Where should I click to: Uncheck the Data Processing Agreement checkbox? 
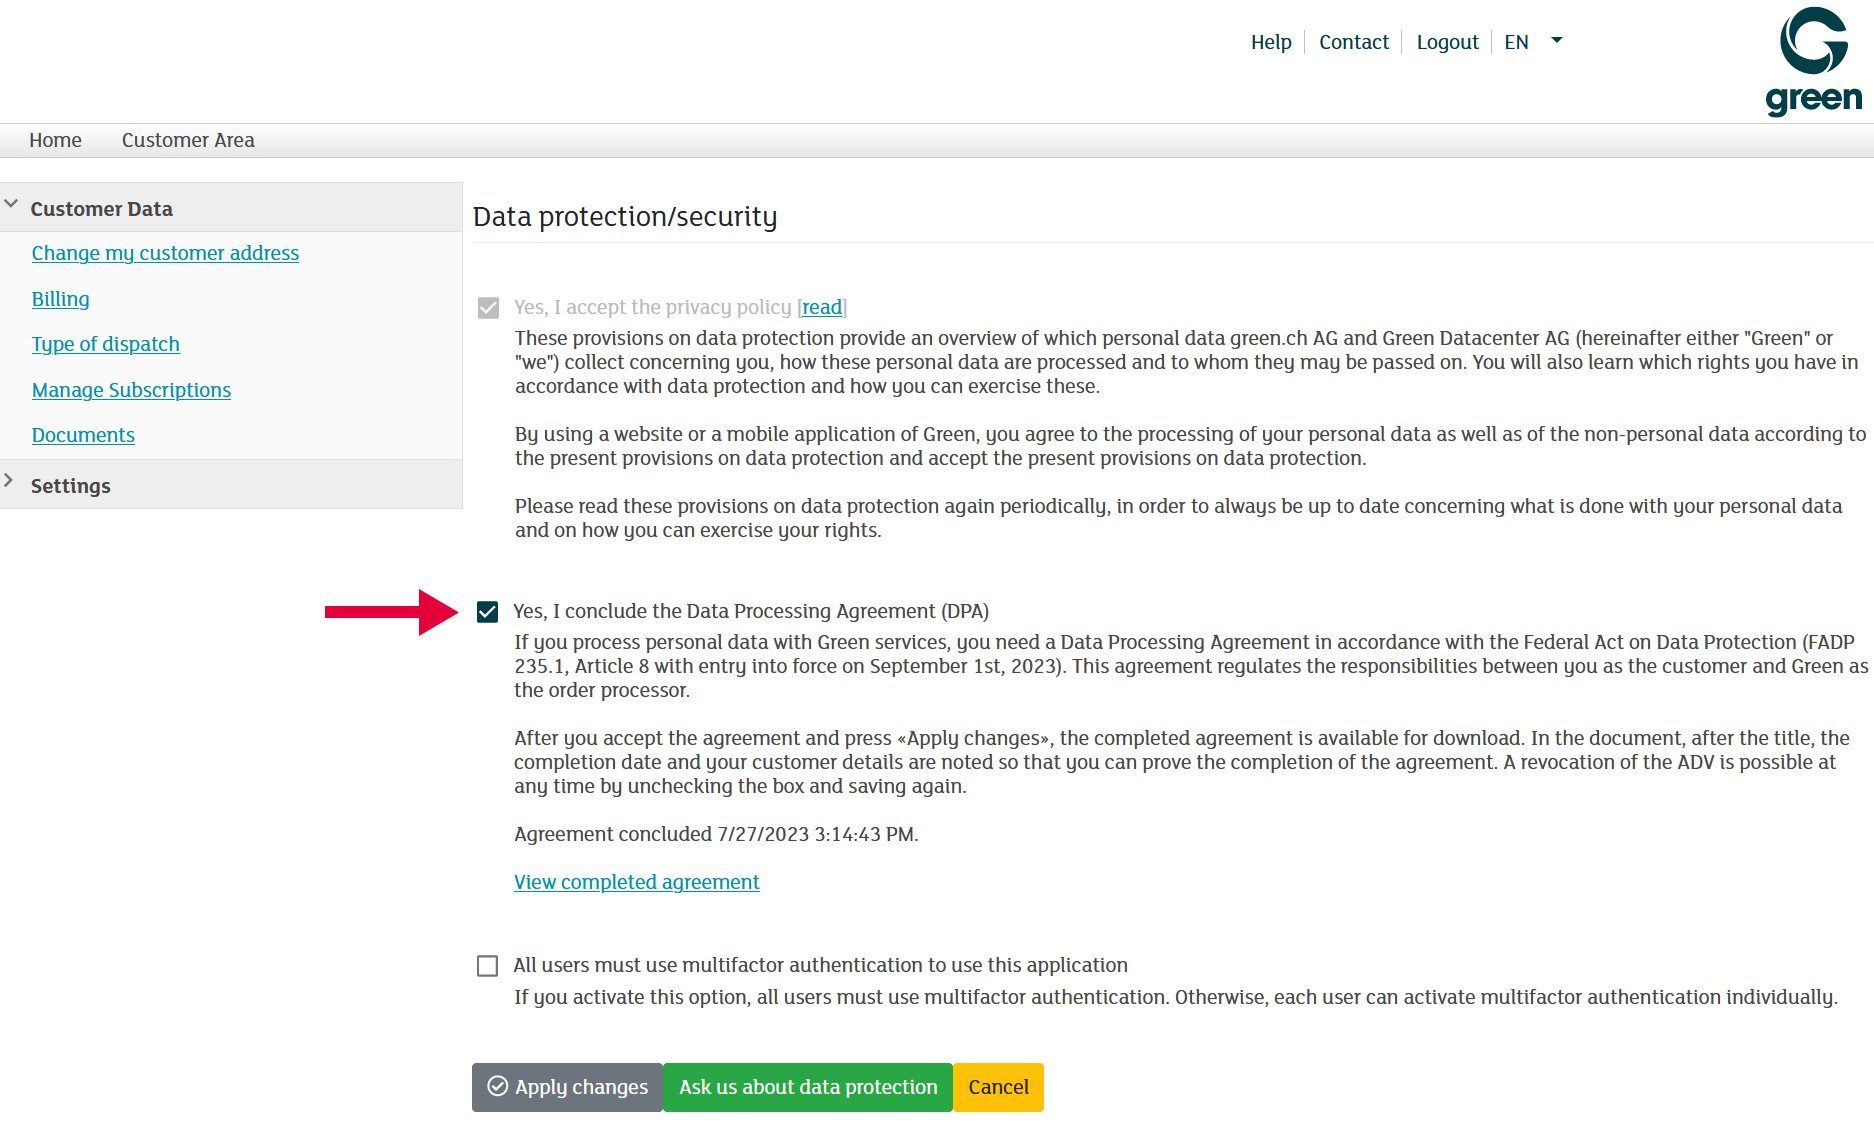488,612
